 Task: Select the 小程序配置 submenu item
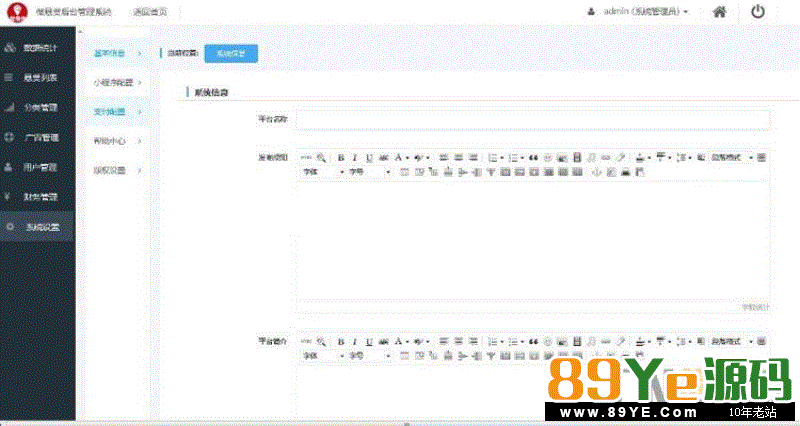pos(117,82)
